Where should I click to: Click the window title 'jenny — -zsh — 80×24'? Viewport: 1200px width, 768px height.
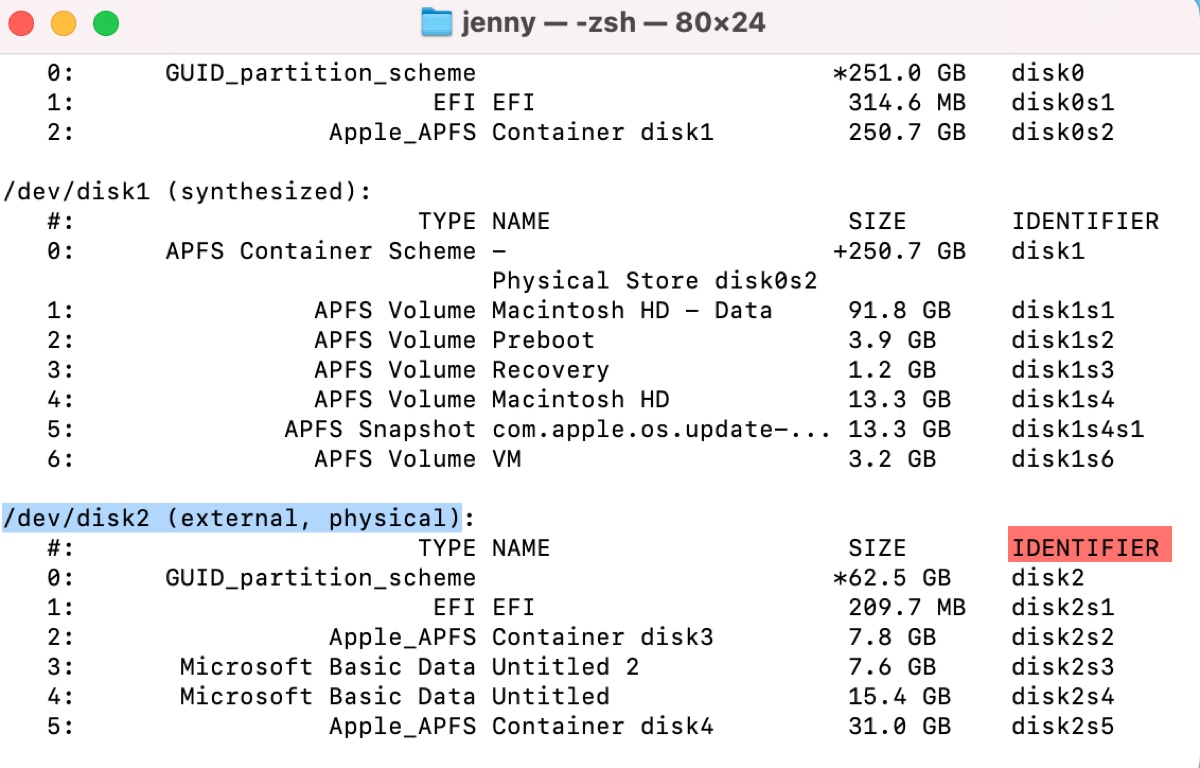[x=613, y=22]
